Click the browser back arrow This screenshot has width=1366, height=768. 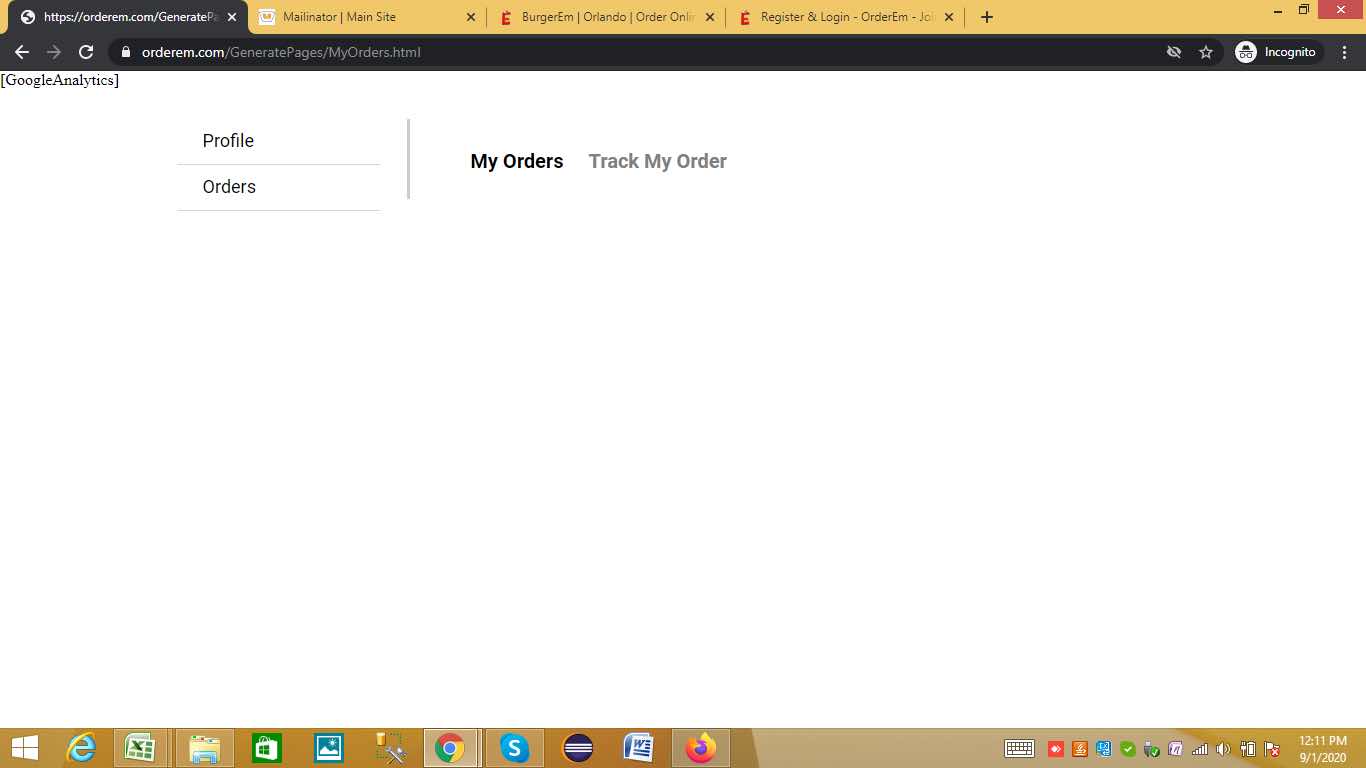[22, 52]
